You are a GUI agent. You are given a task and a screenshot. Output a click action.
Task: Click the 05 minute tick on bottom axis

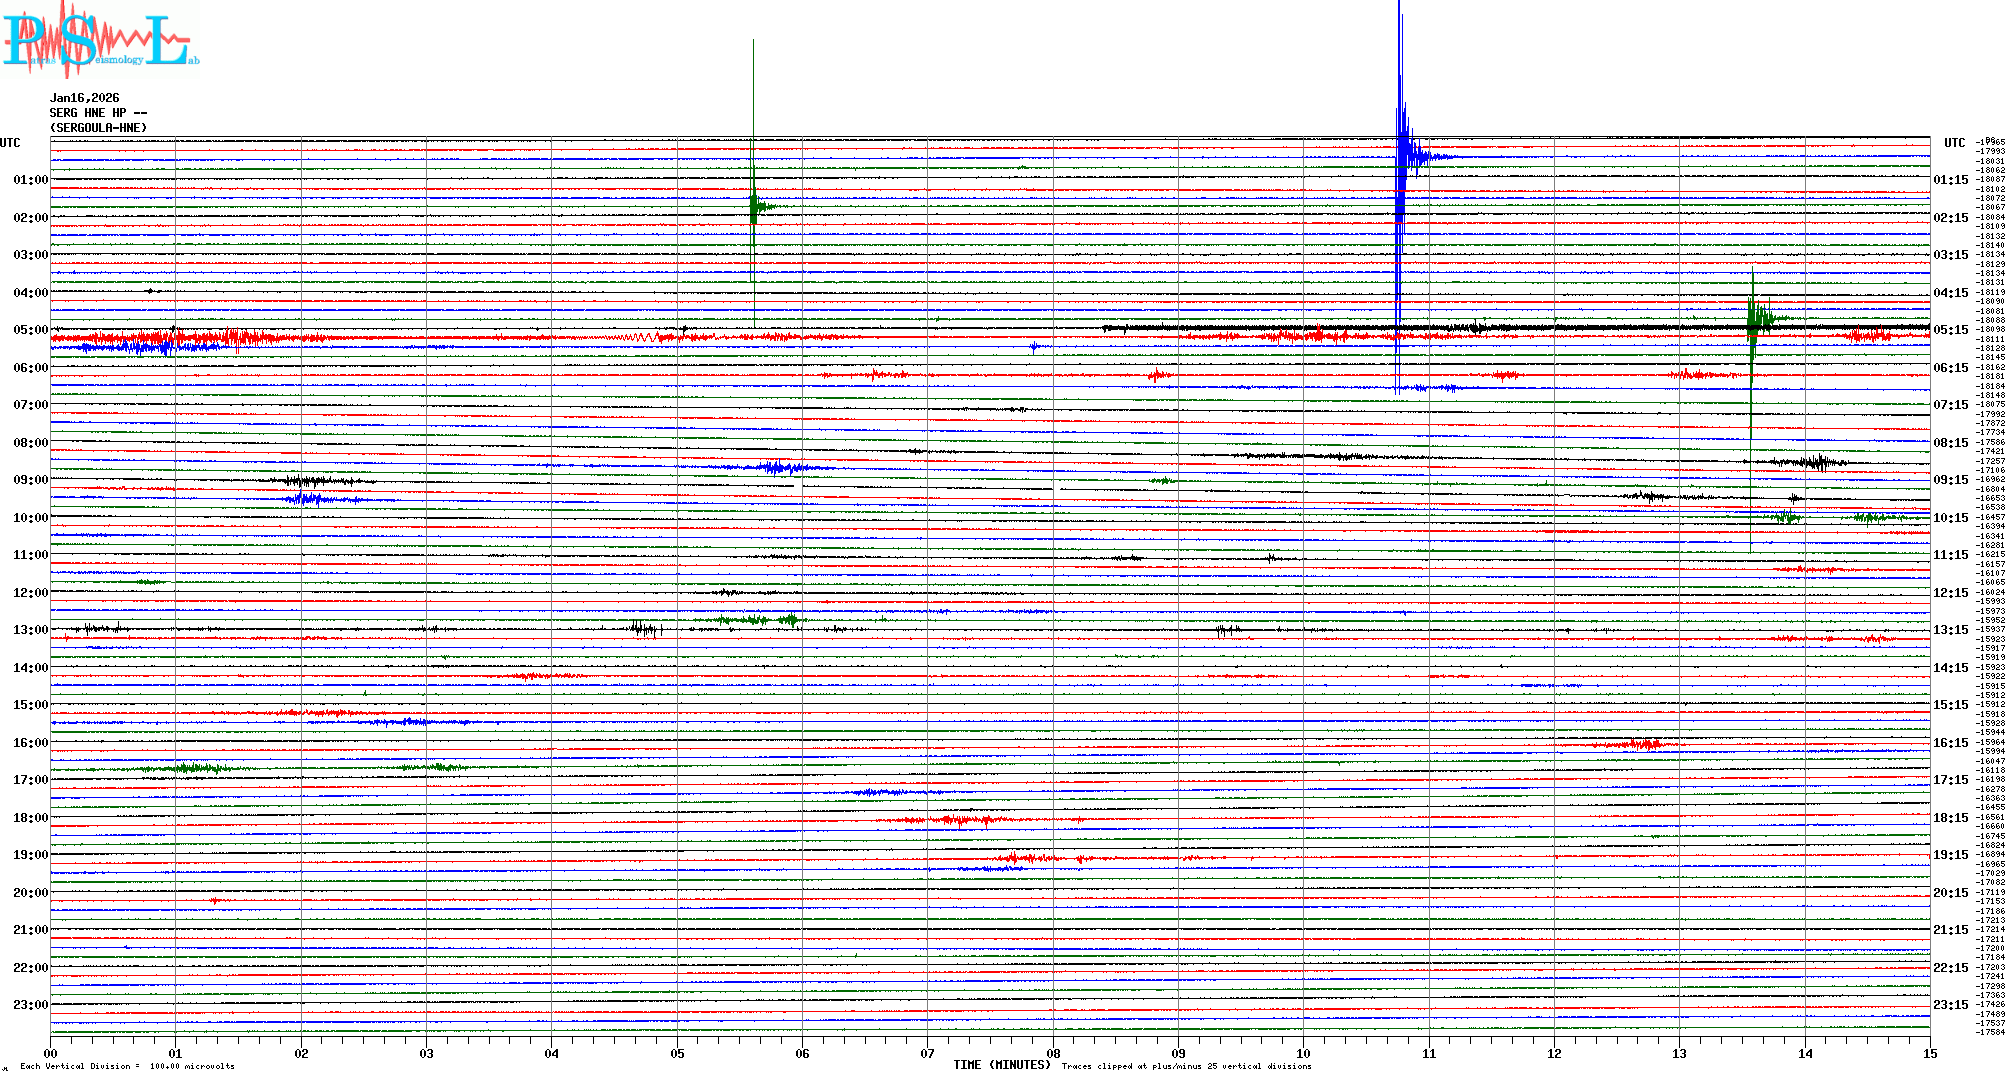677,1053
